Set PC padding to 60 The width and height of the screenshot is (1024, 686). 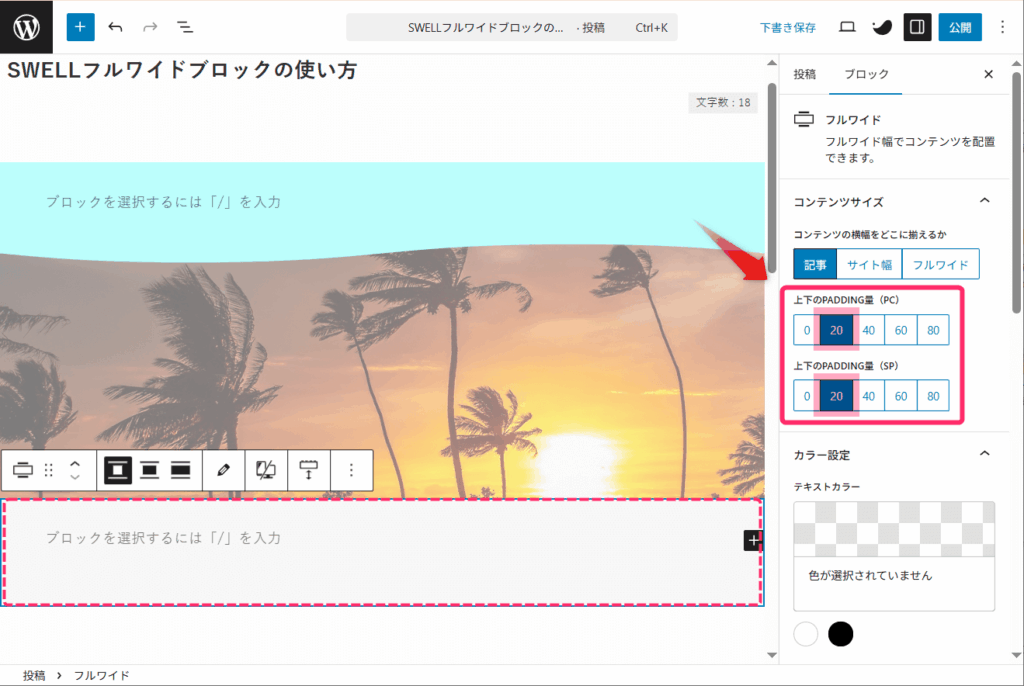coord(901,330)
